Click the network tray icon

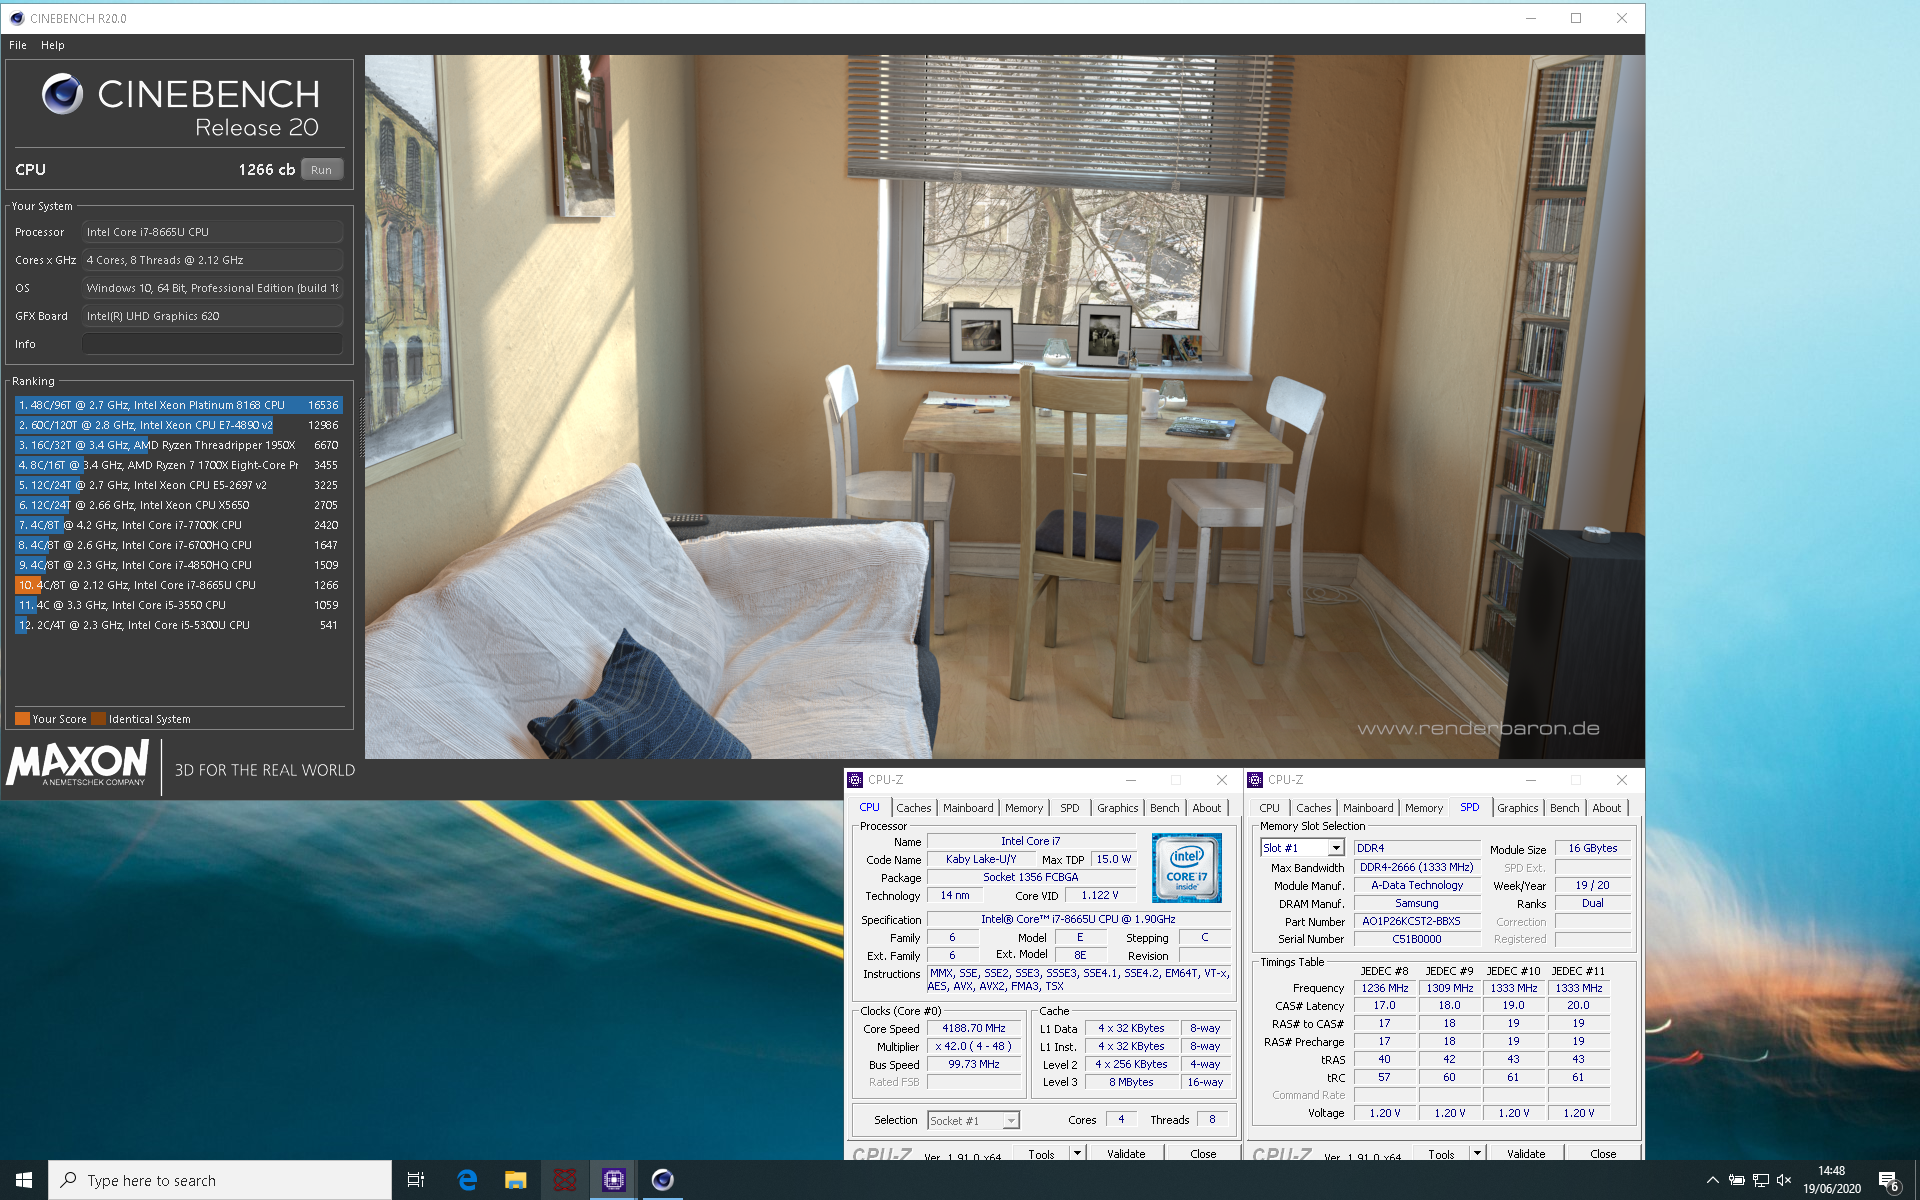pyautogui.click(x=1761, y=1180)
